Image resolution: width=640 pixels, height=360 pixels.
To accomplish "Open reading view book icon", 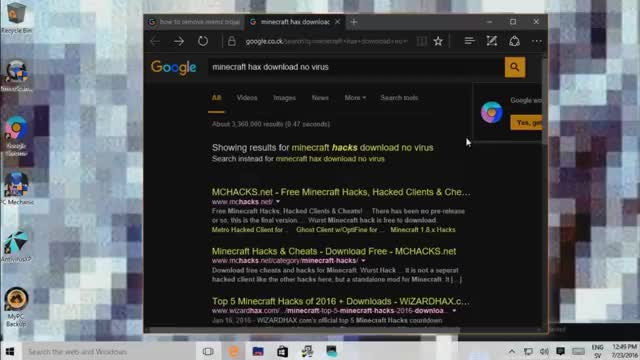I will 422,41.
